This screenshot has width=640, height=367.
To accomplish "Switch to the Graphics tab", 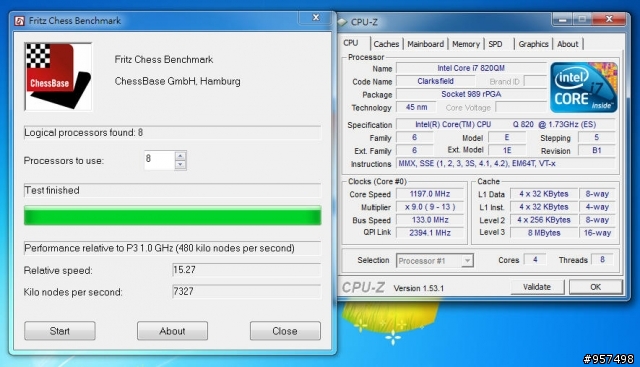I will [533, 44].
